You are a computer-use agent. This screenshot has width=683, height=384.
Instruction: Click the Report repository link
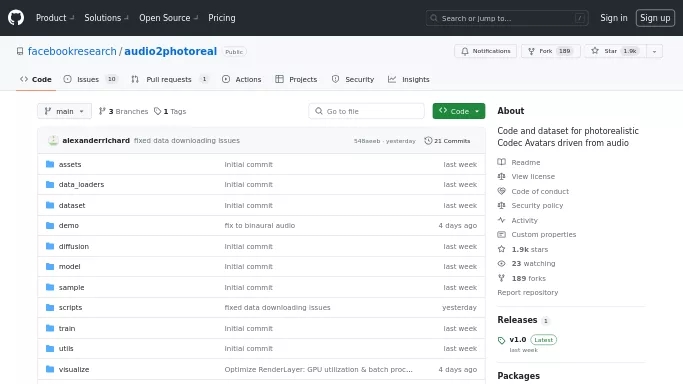[527, 293]
